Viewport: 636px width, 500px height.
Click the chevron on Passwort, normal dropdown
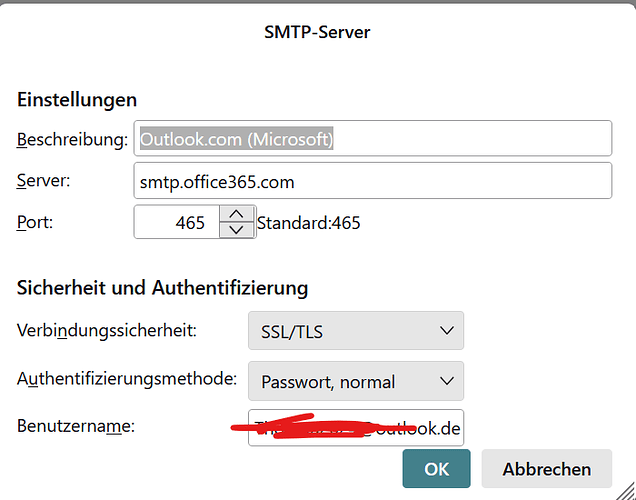pos(447,381)
